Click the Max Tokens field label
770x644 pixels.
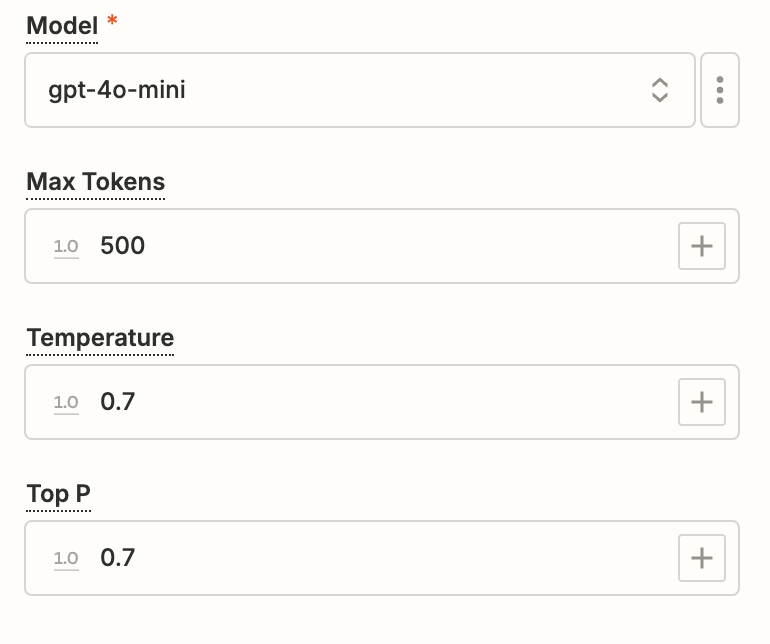(96, 182)
